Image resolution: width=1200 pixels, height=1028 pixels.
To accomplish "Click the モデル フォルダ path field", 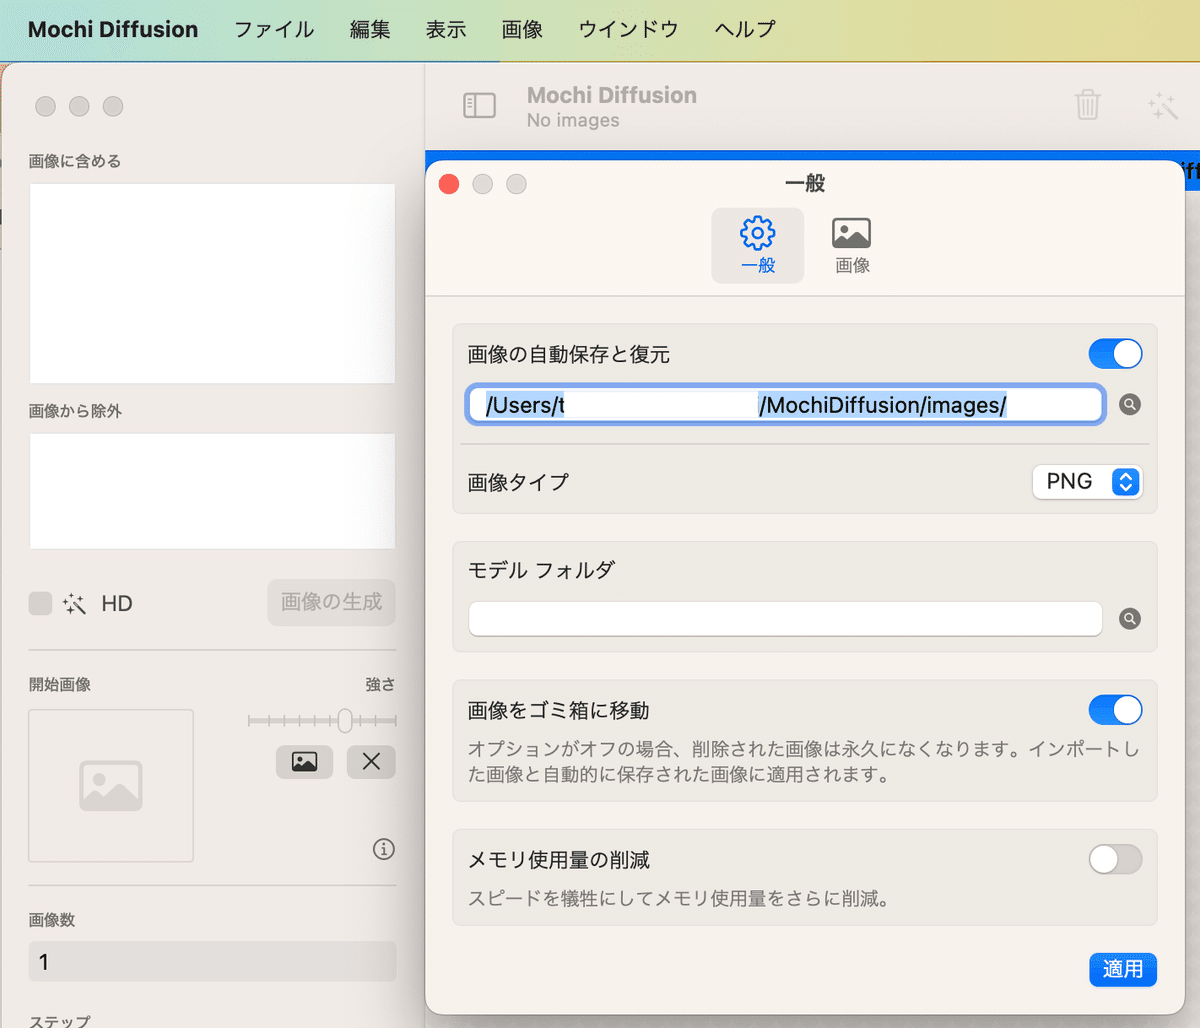I will click(x=786, y=619).
